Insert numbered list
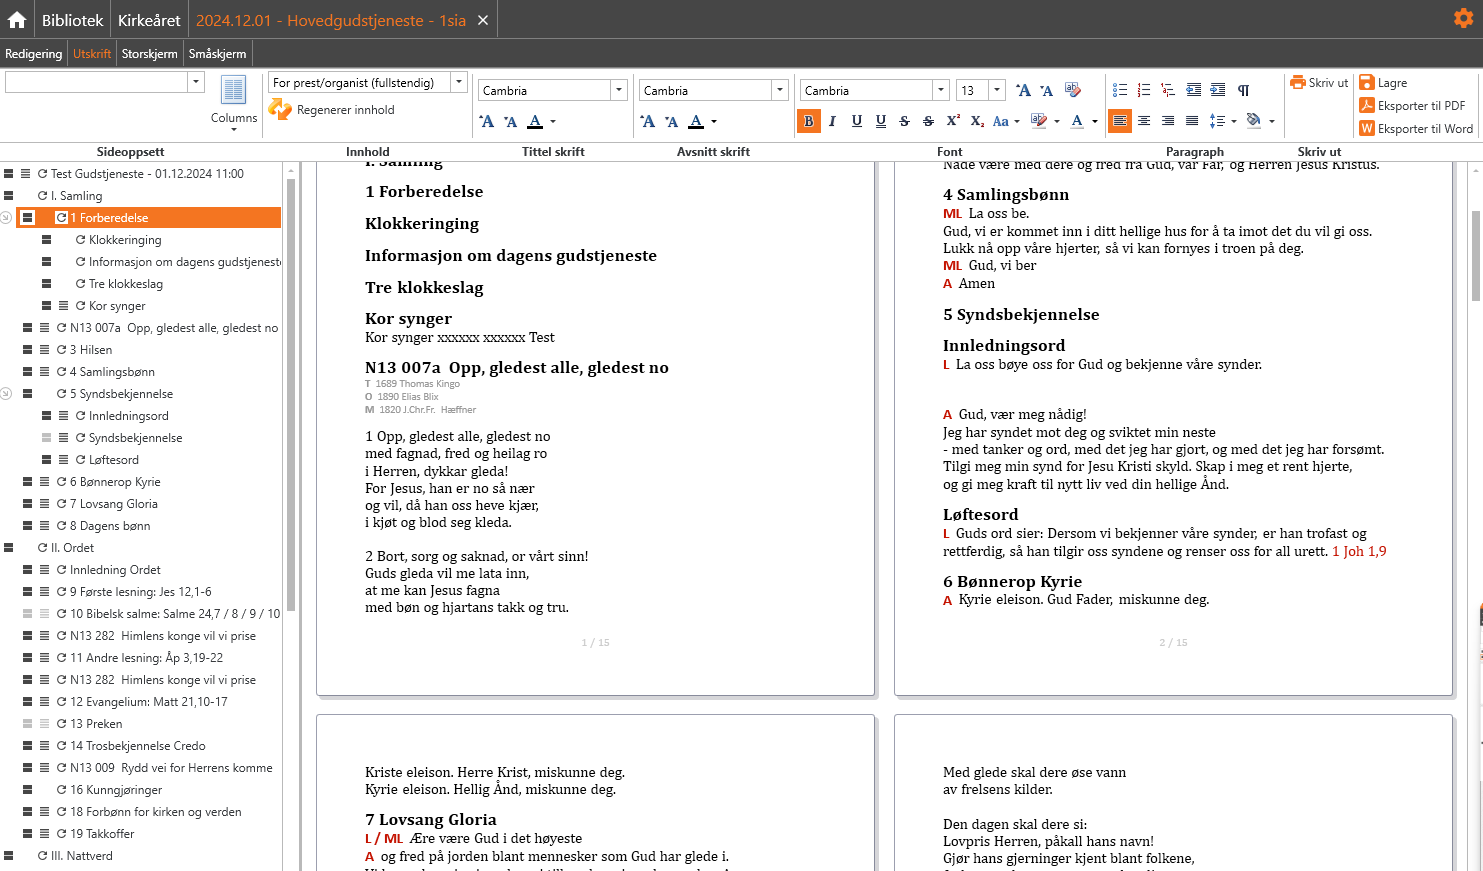 [x=1144, y=90]
